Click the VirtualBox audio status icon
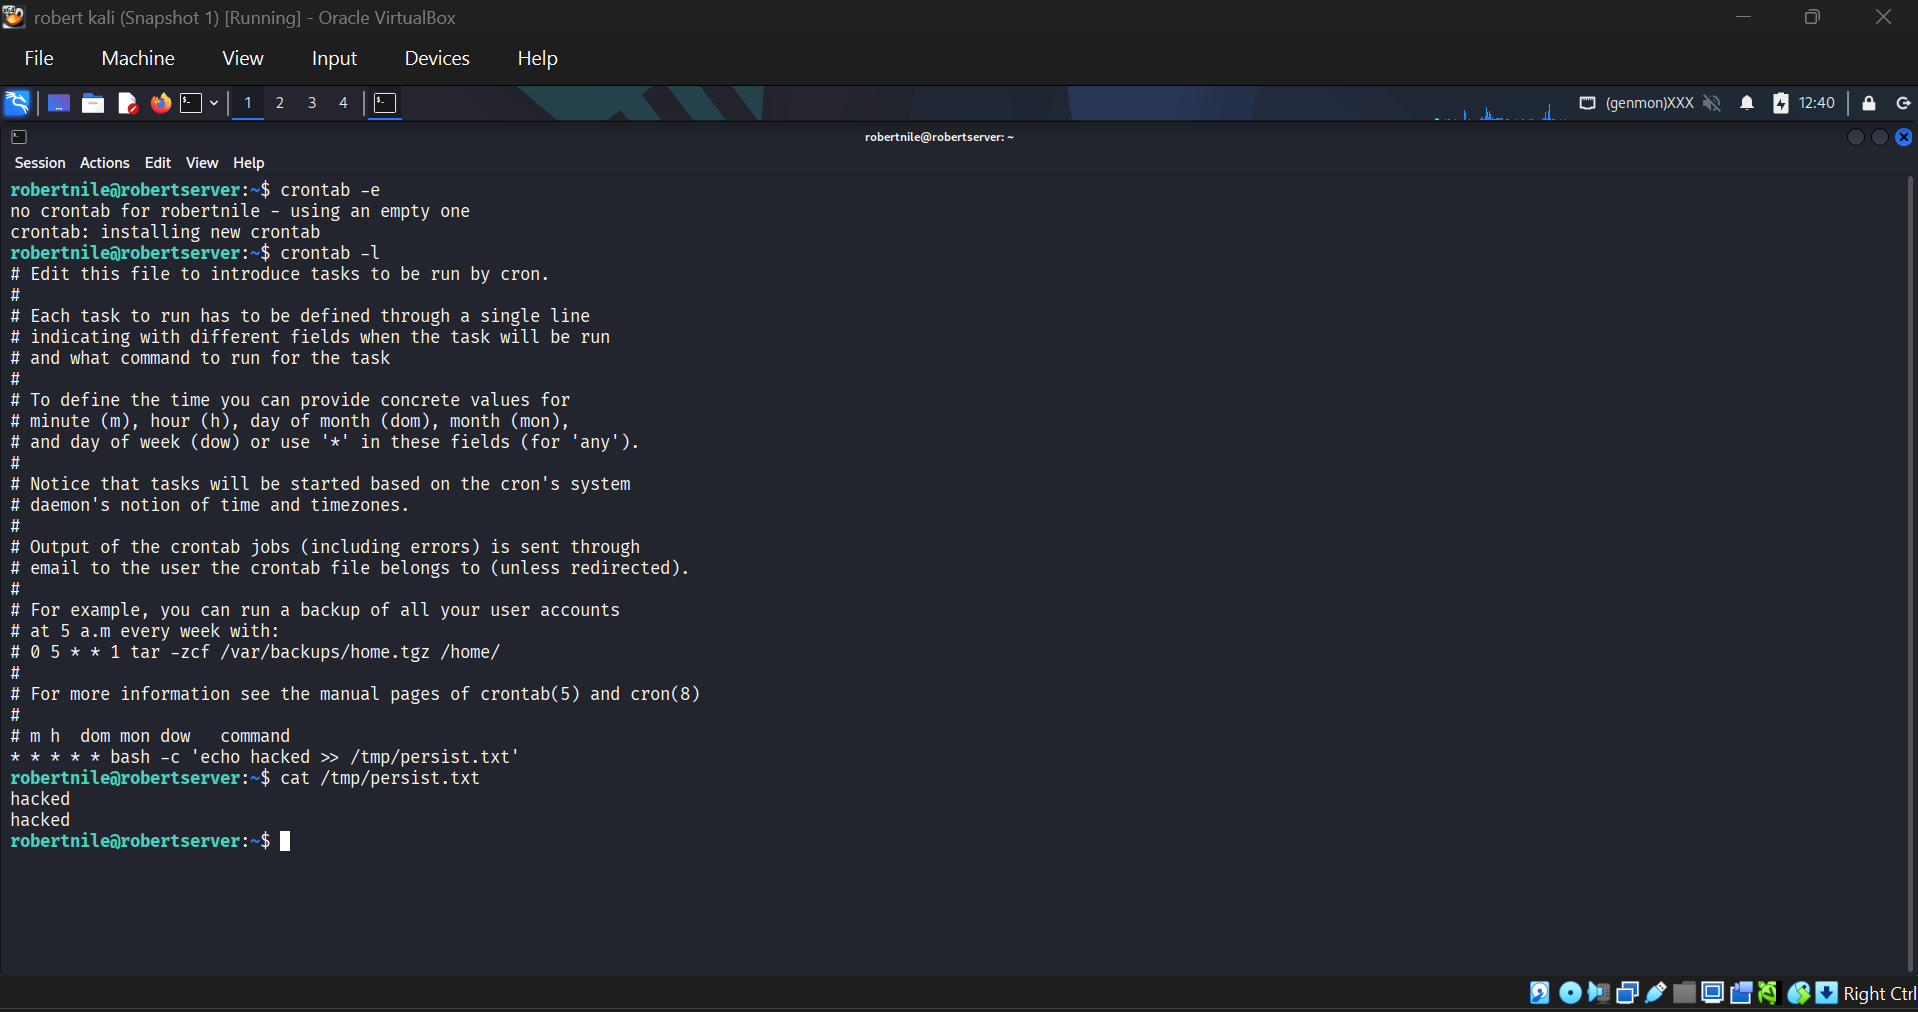 coord(1598,992)
